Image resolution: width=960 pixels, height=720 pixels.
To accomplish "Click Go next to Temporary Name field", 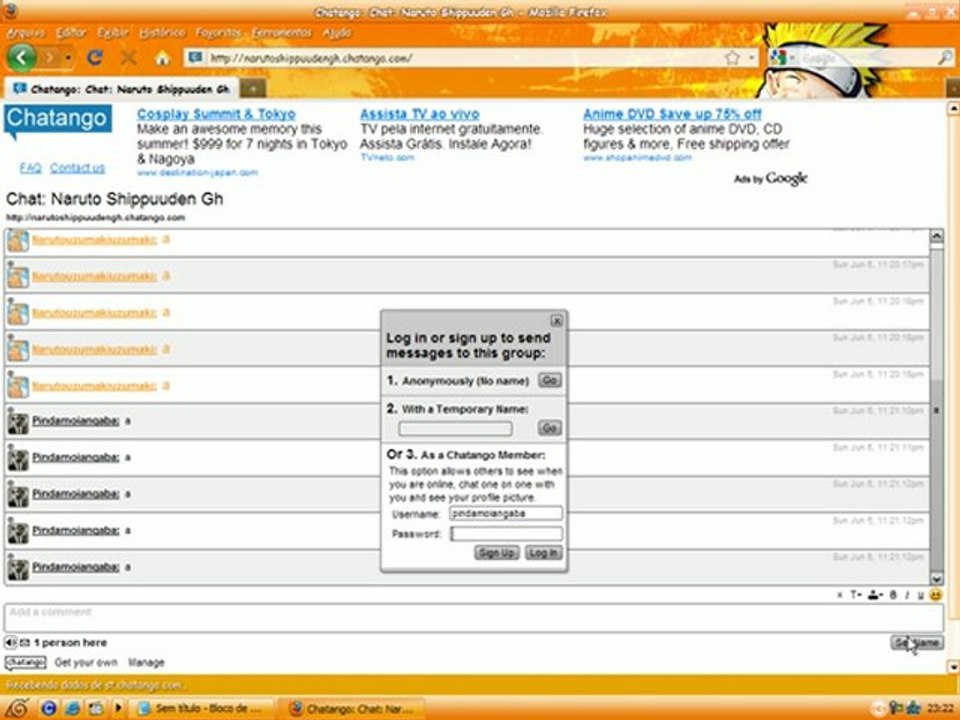I will [549, 428].
